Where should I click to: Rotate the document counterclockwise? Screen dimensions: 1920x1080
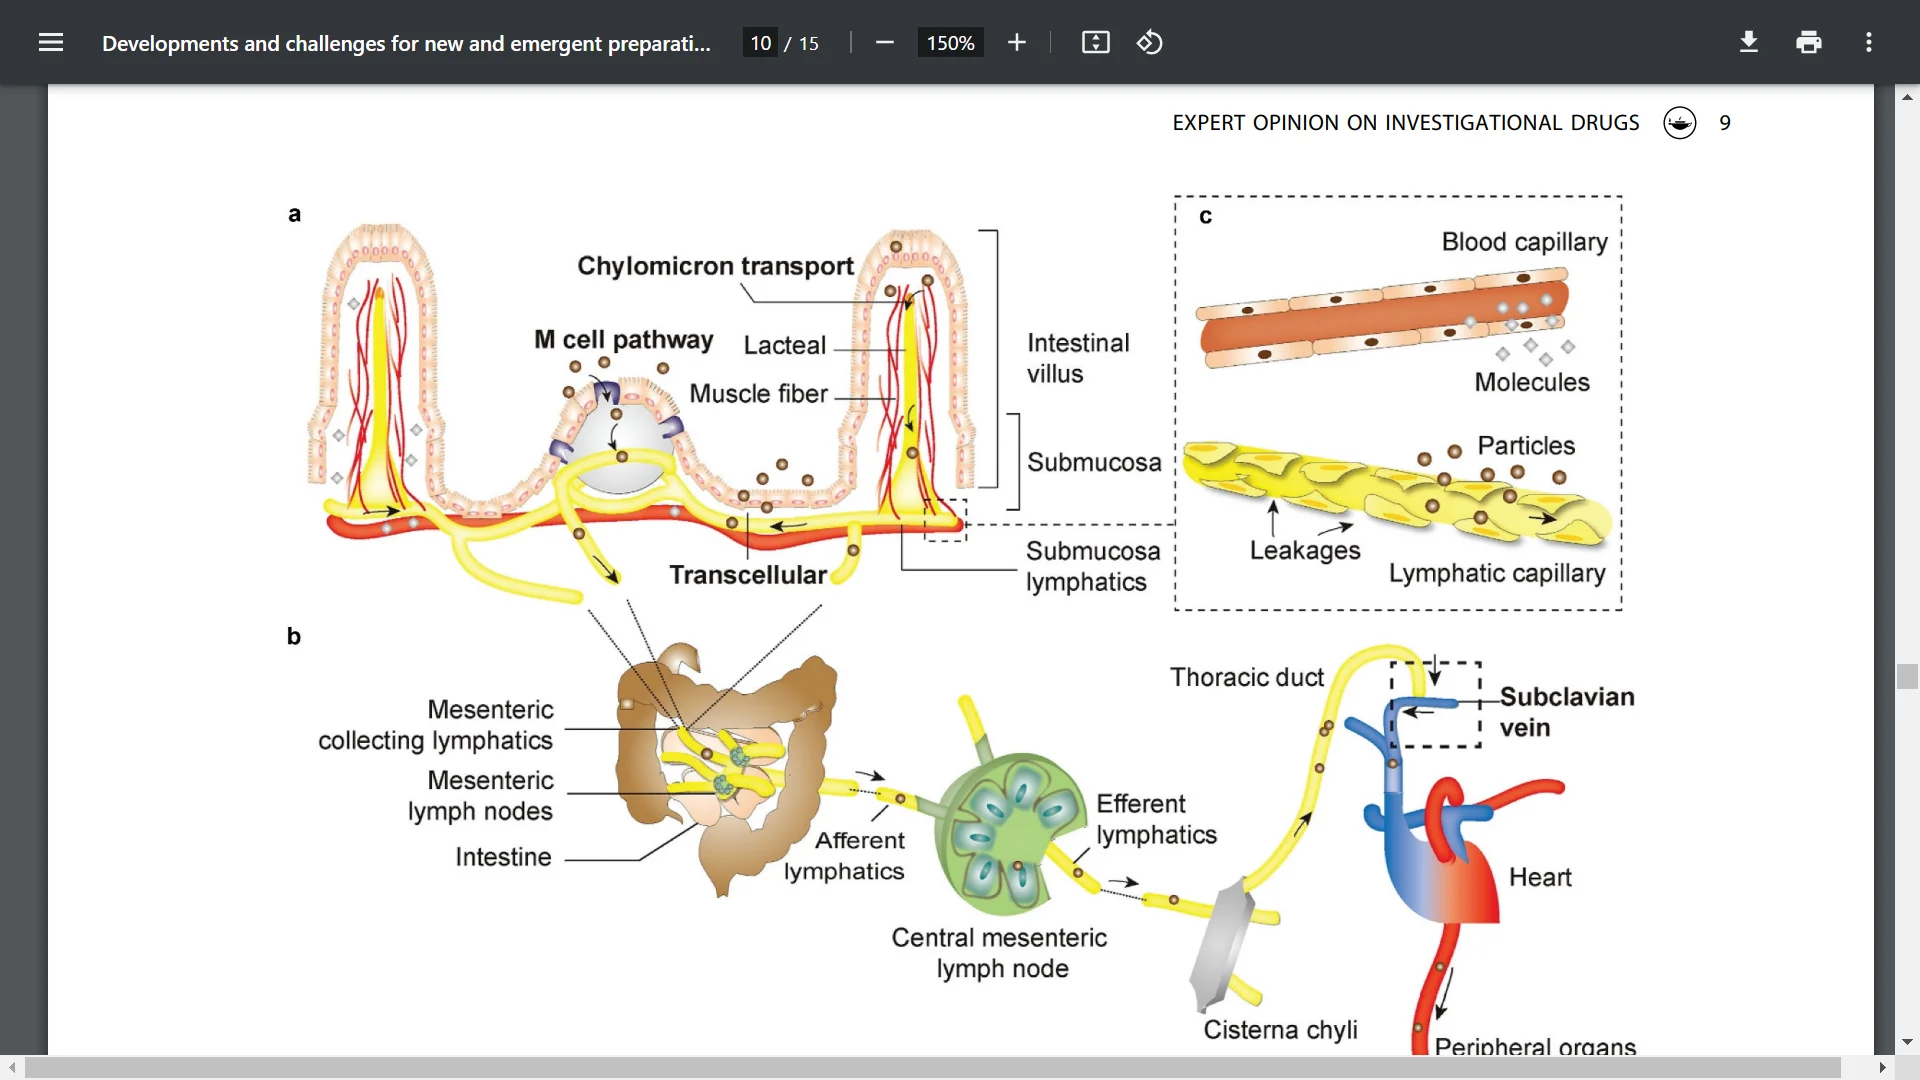[1150, 42]
